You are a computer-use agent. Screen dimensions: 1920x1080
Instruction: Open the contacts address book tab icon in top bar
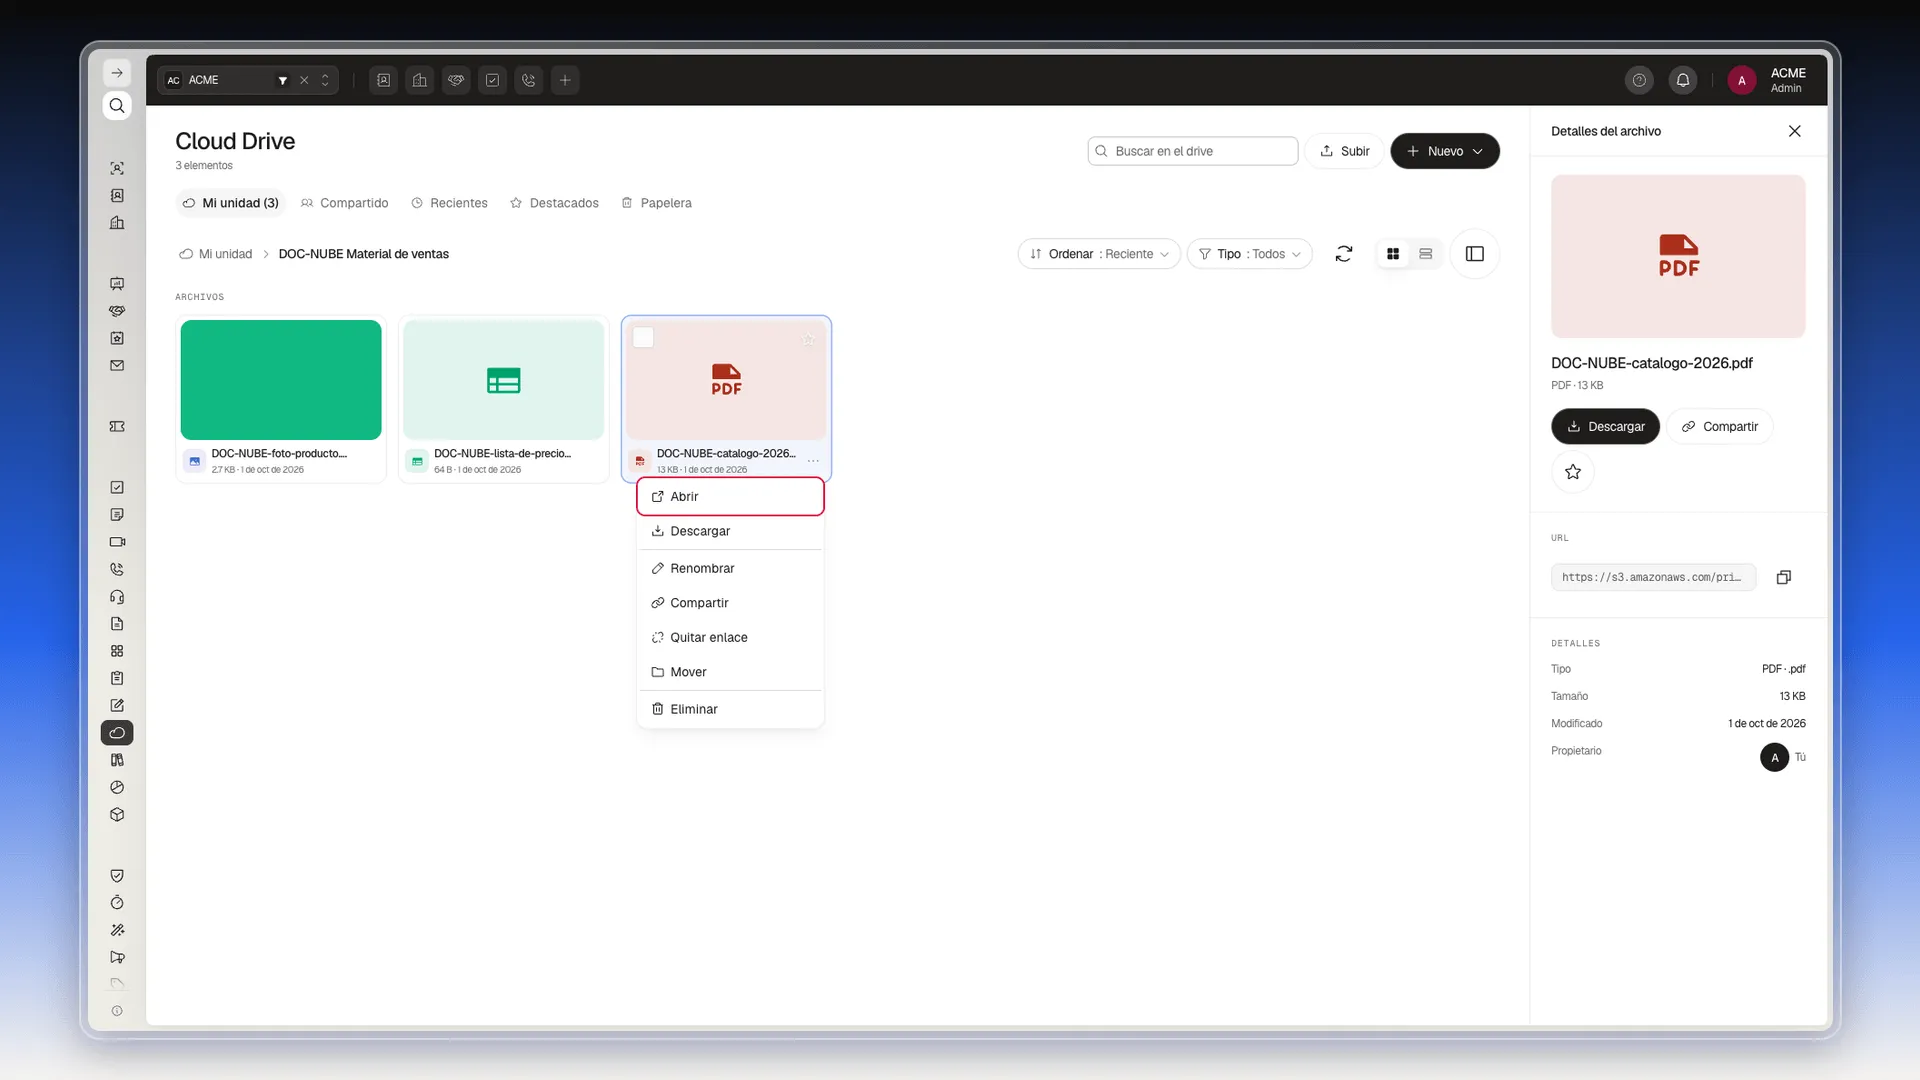pyautogui.click(x=384, y=80)
